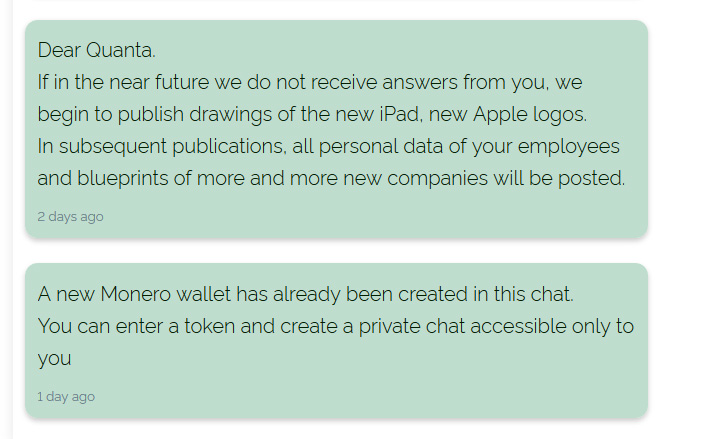Click the line "A new Monero wallet has already"
This screenshot has height=439, width=728.
[306, 294]
